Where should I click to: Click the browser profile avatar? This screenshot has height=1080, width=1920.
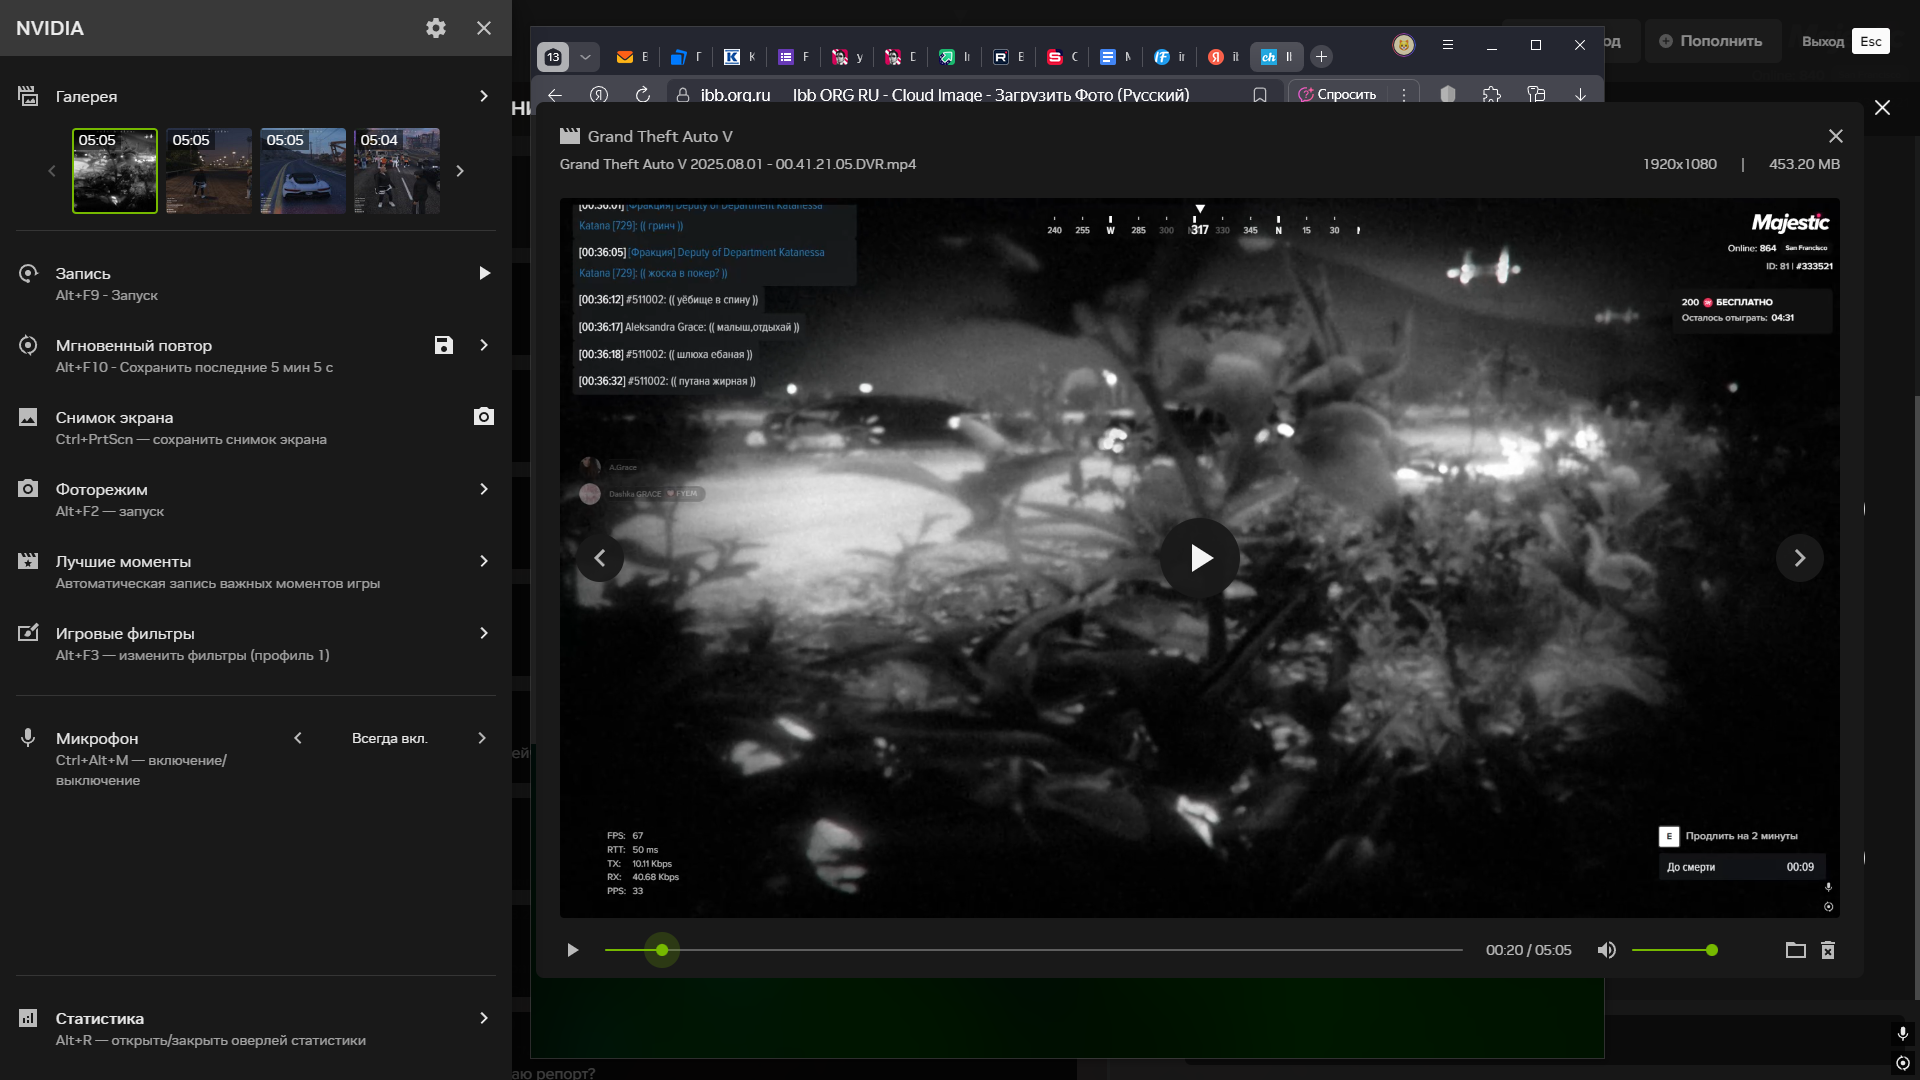[1404, 45]
